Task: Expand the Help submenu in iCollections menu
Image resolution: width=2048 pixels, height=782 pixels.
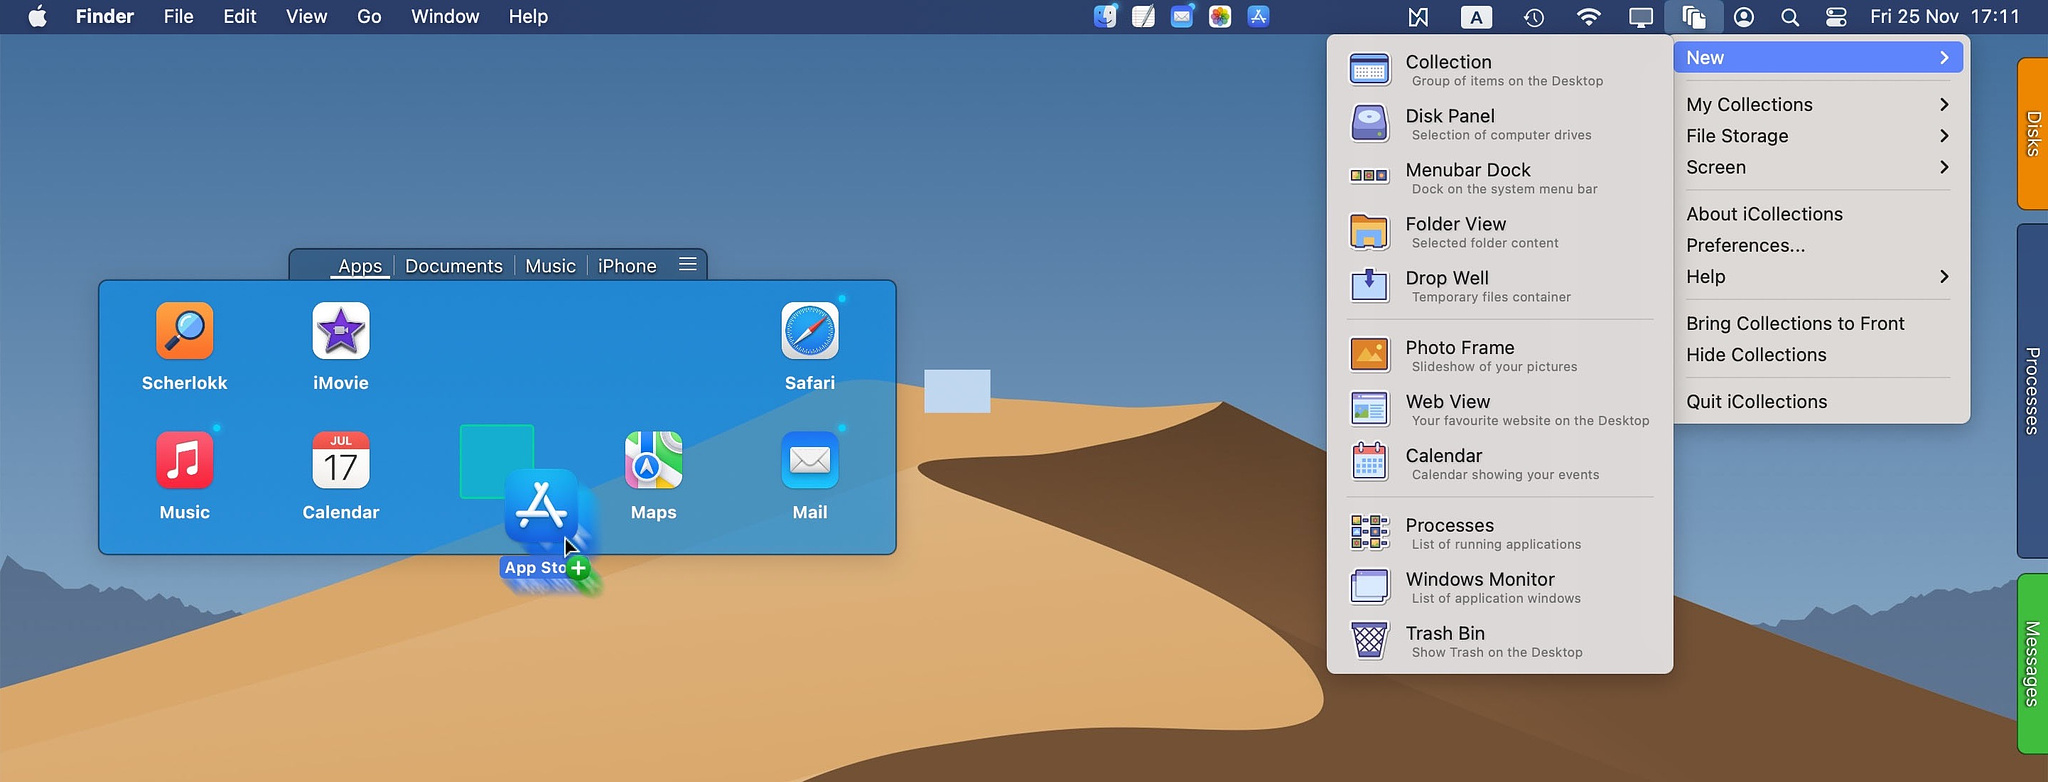Action: (1818, 276)
